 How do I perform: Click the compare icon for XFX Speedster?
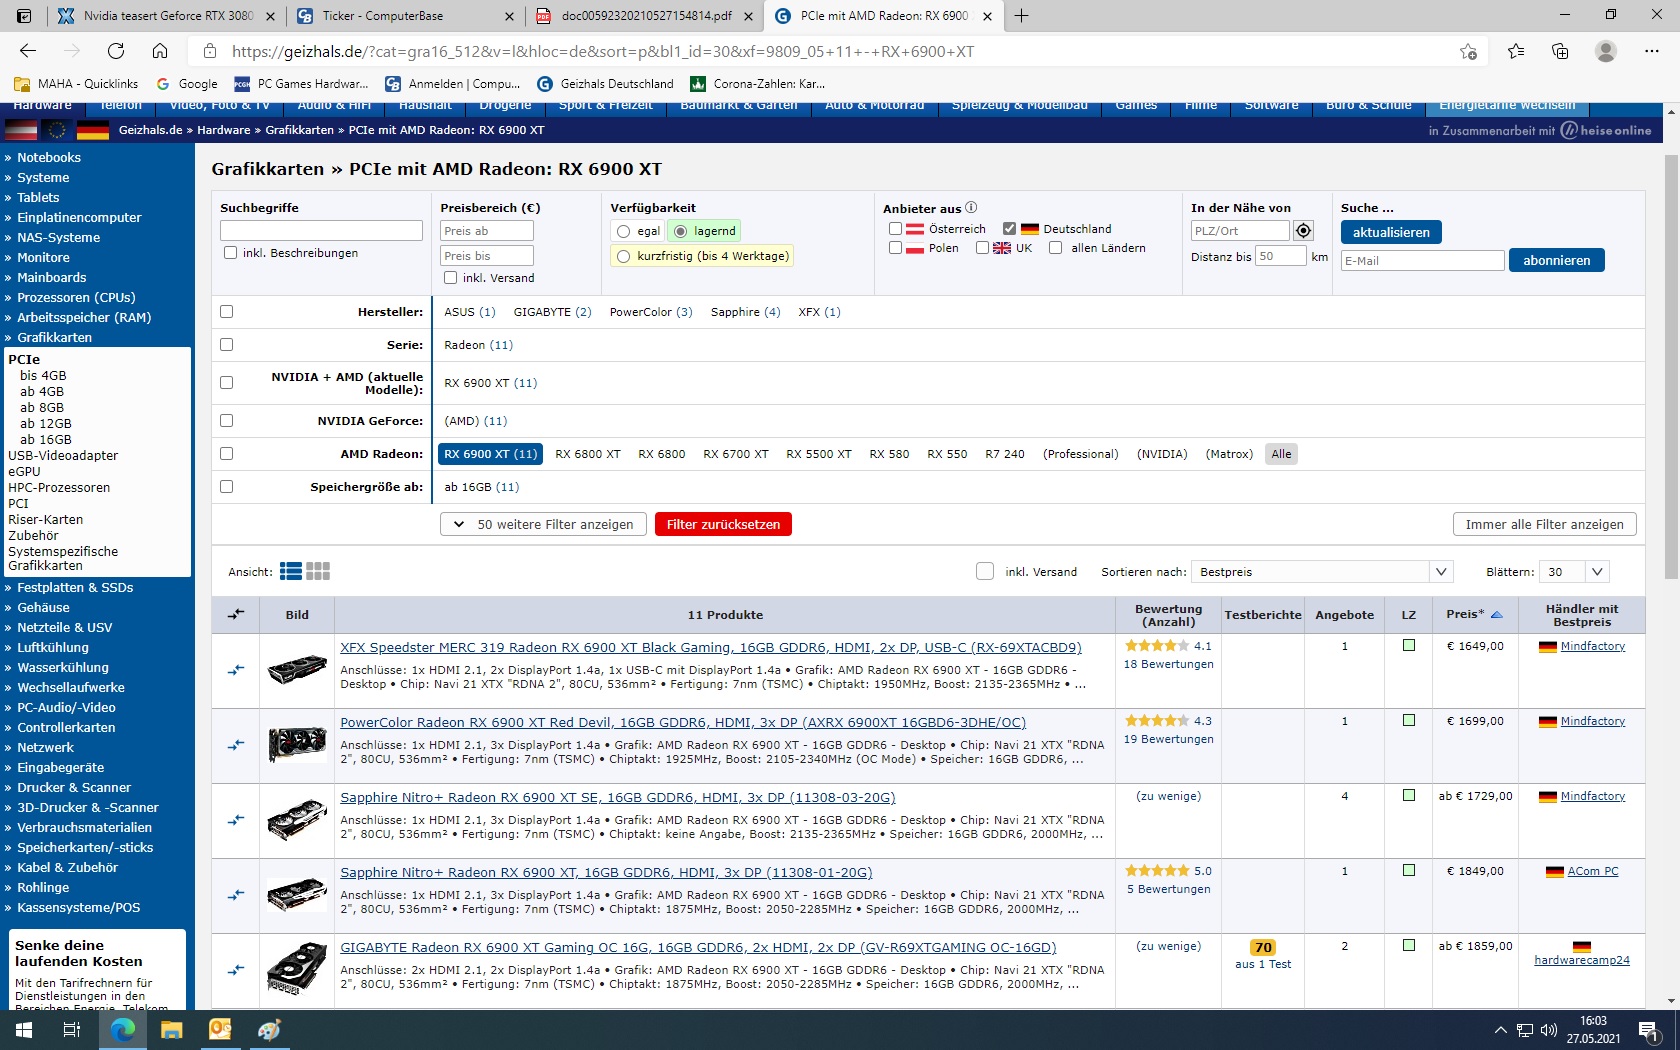pos(236,670)
